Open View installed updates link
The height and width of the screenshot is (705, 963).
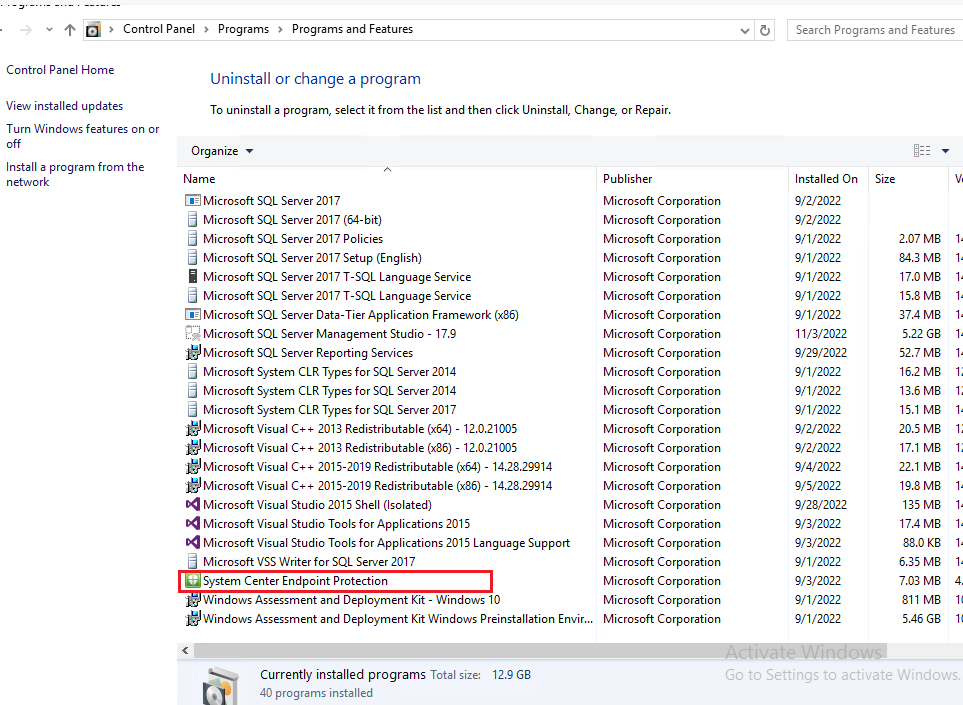click(64, 106)
